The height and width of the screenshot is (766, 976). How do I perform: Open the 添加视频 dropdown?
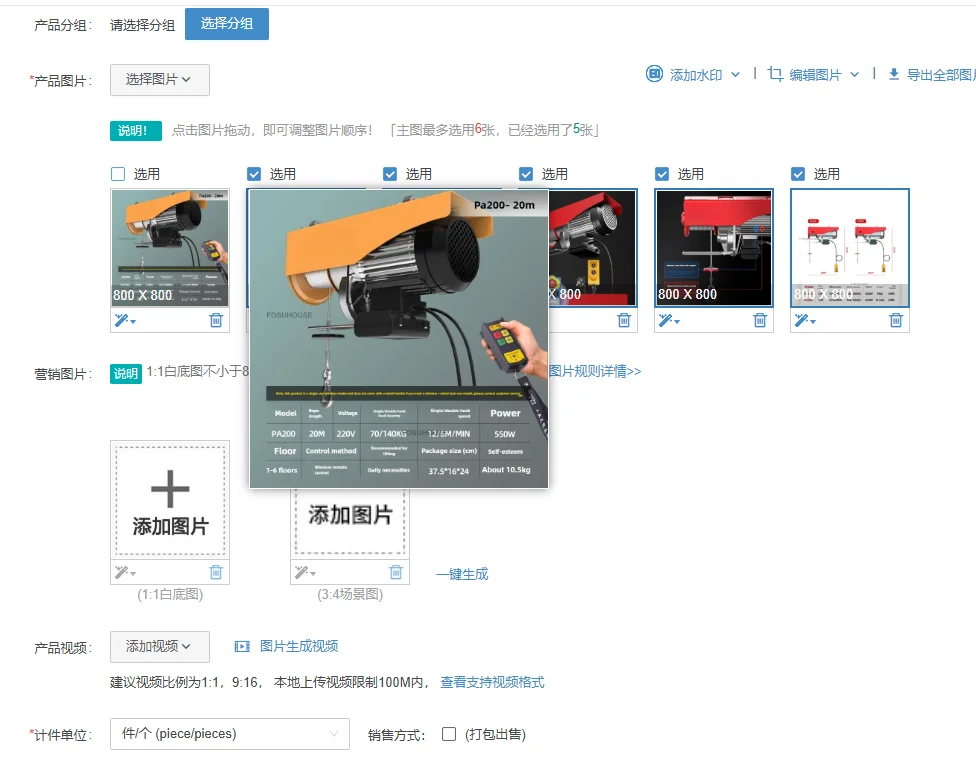[159, 647]
